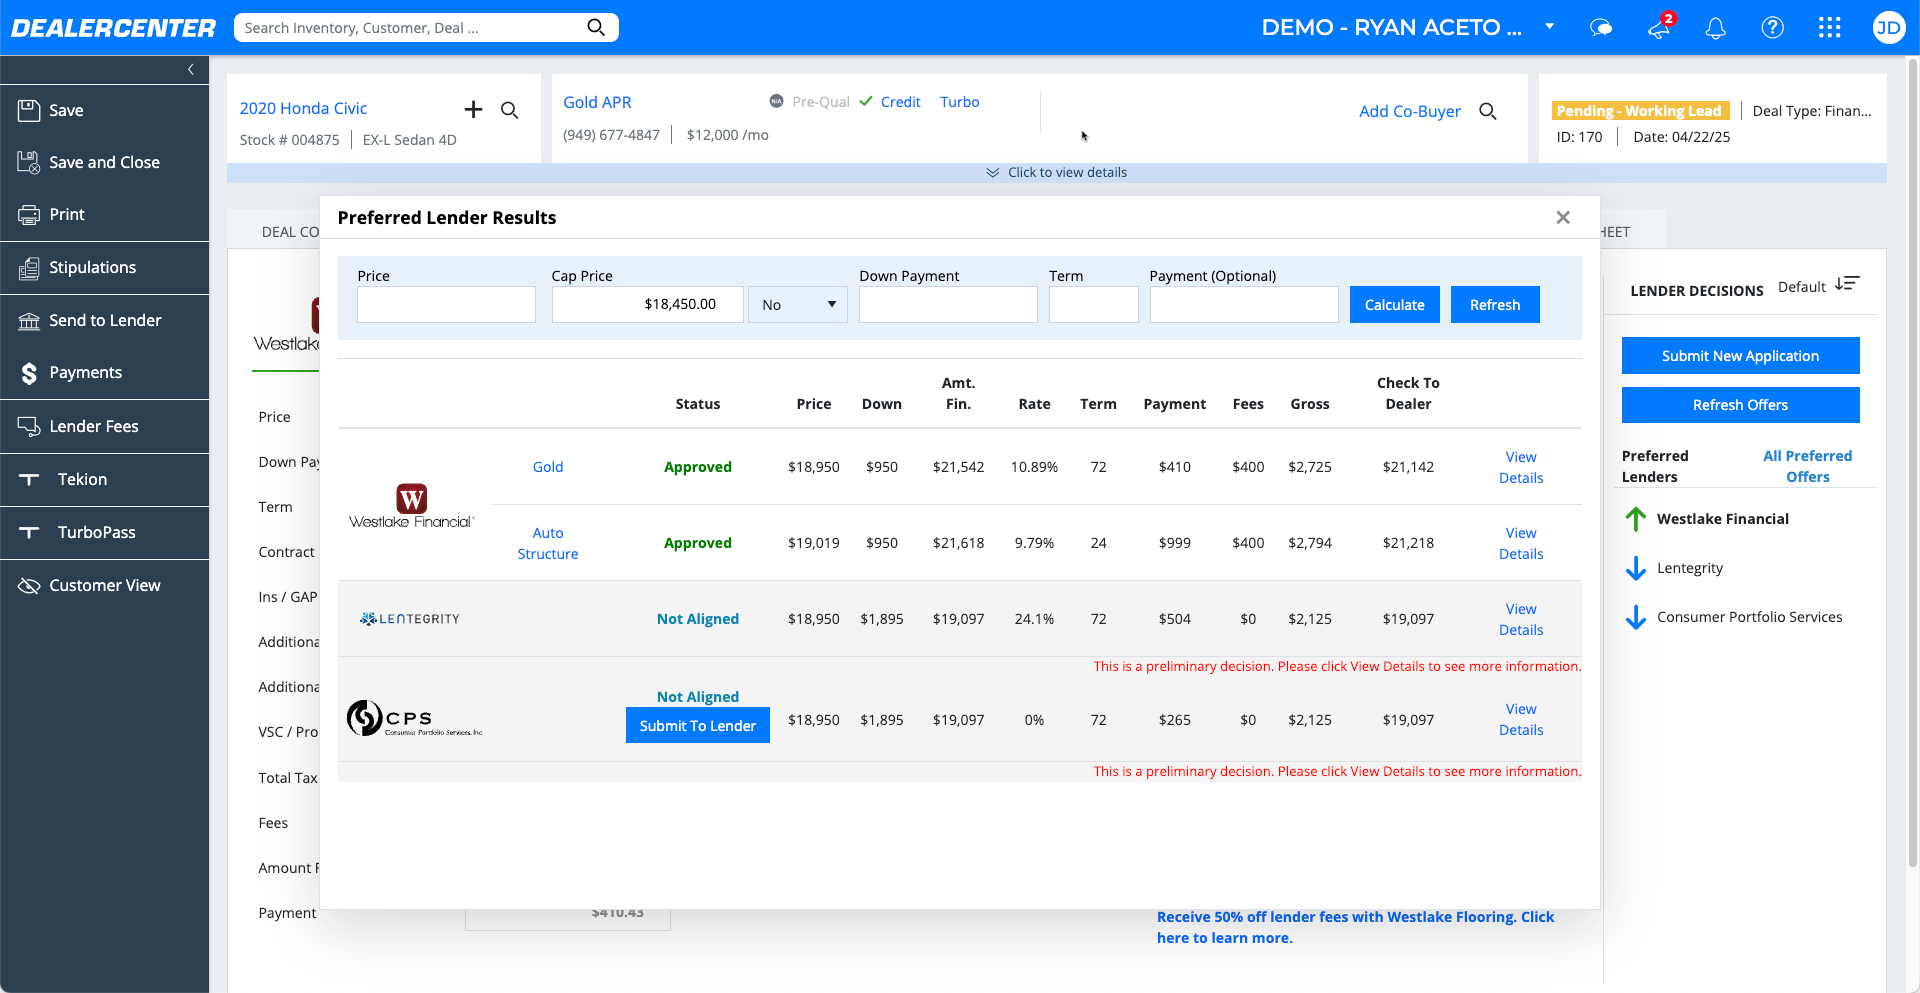Viewport: 1920px width, 993px height.
Task: View Details for CPS offer
Action: coord(1521,719)
